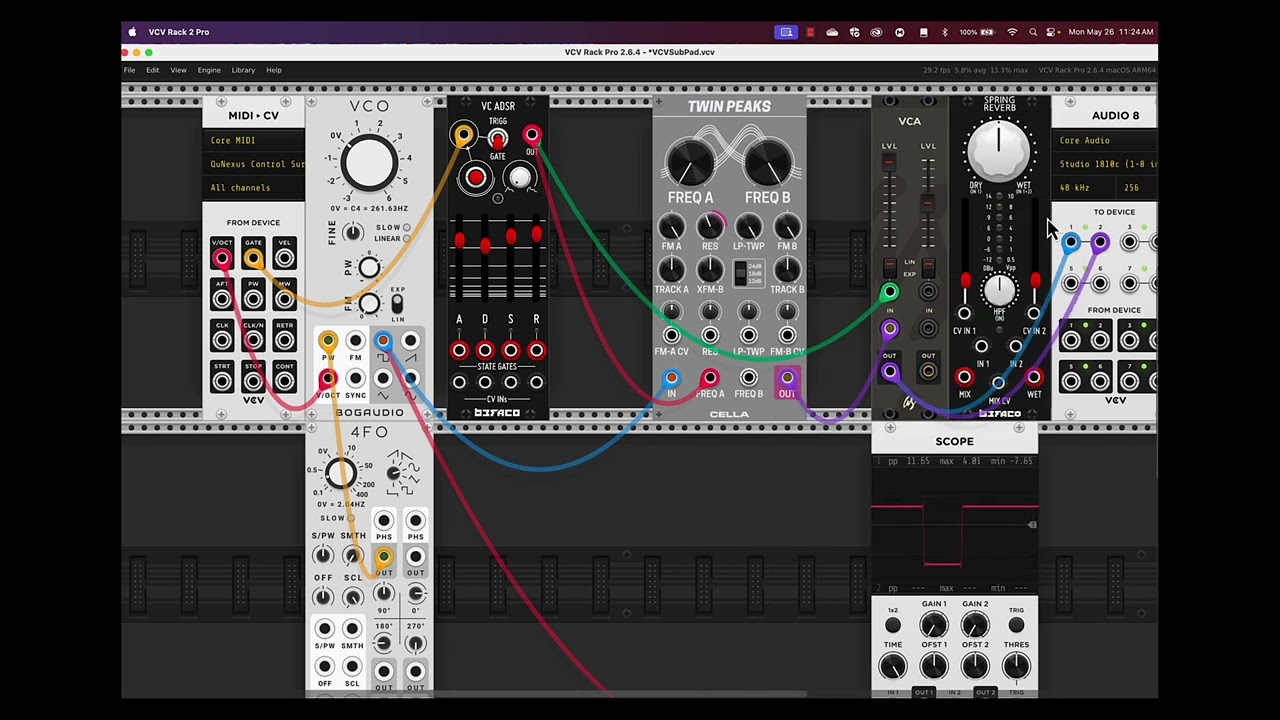Viewport: 1280px width, 720px height.
Task: Click the RES knob on Twin Peaks
Action: click(x=710, y=227)
